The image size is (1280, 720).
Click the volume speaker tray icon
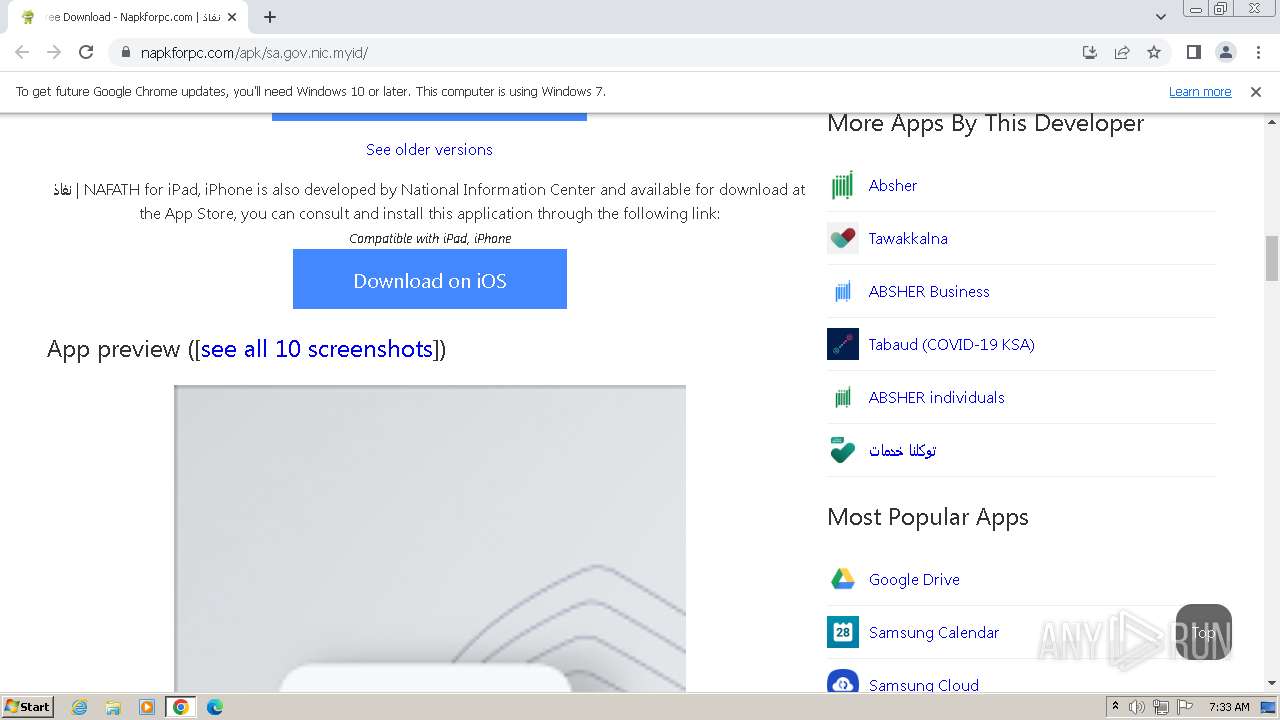point(1137,707)
